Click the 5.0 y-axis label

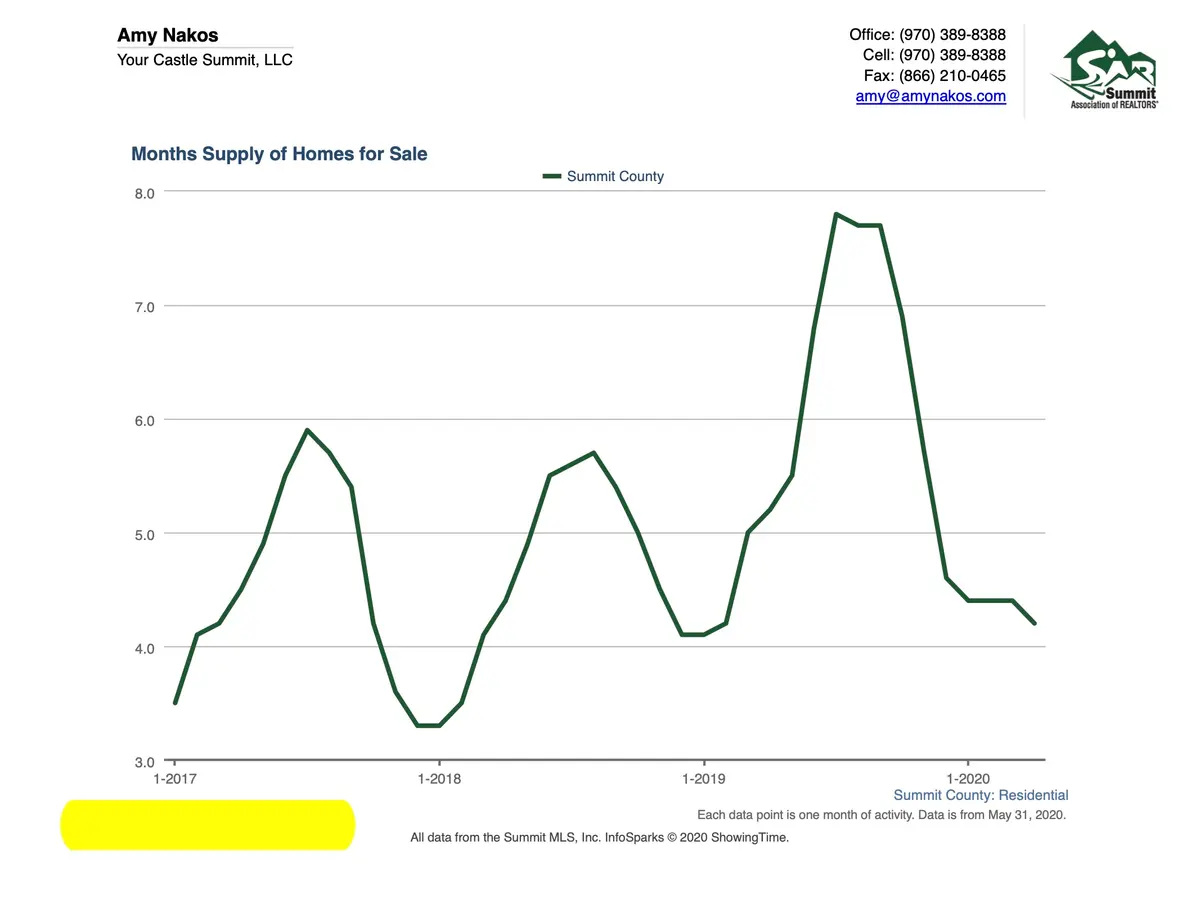(144, 535)
